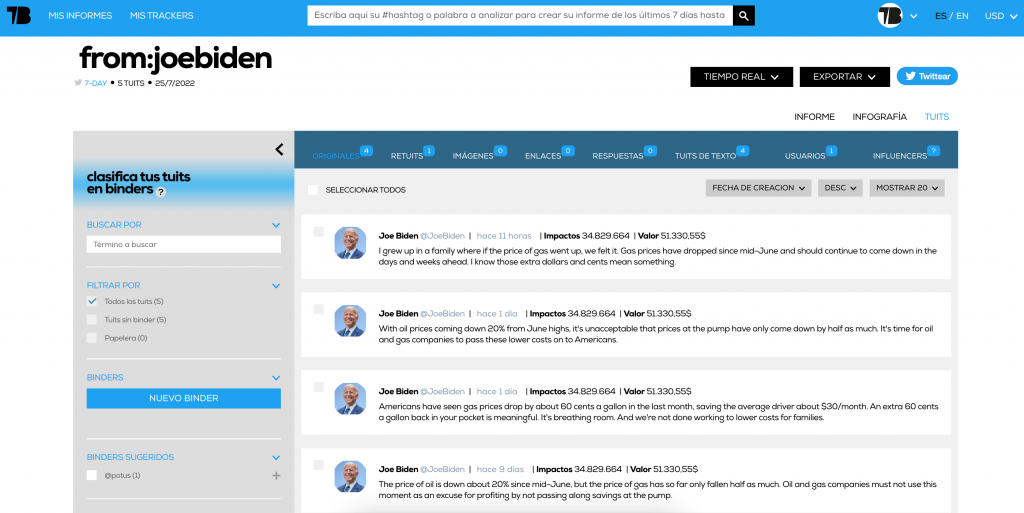1024x513 pixels.
Task: Check the Seleccionar Todos checkbox
Action: [x=313, y=189]
